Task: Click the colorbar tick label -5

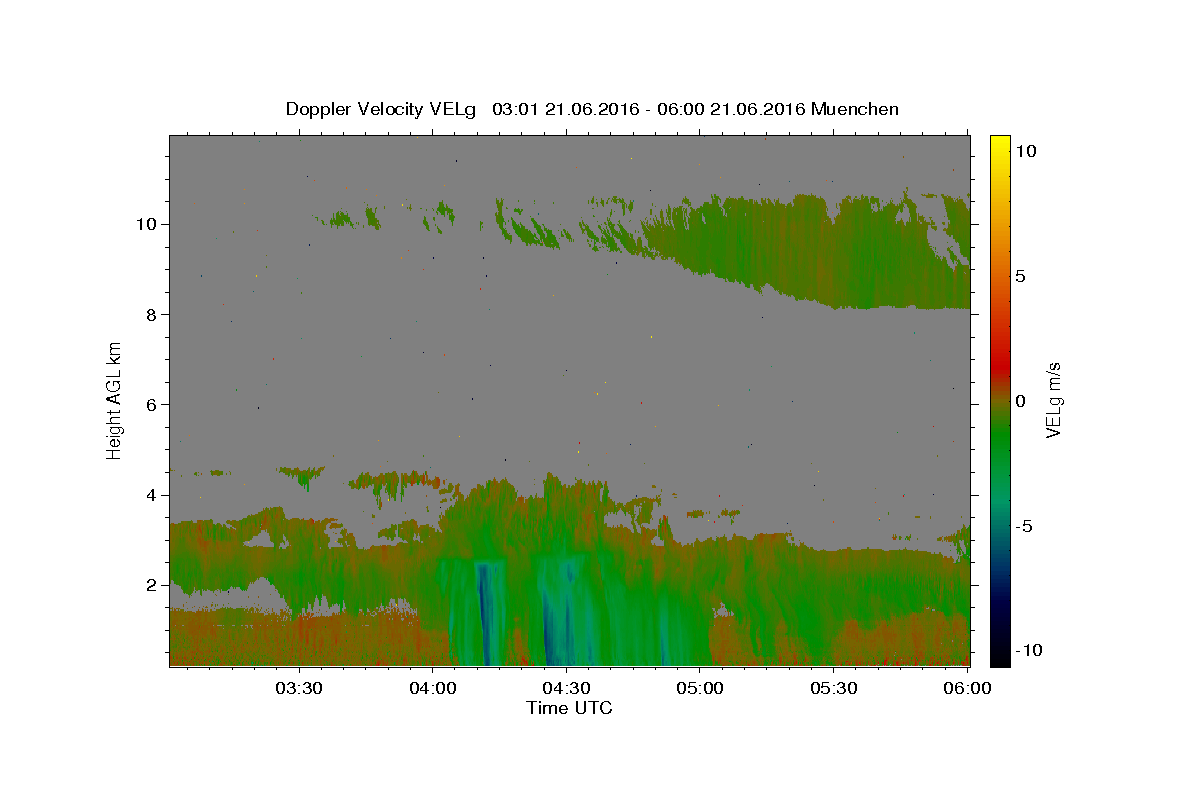Action: pos(1024,526)
